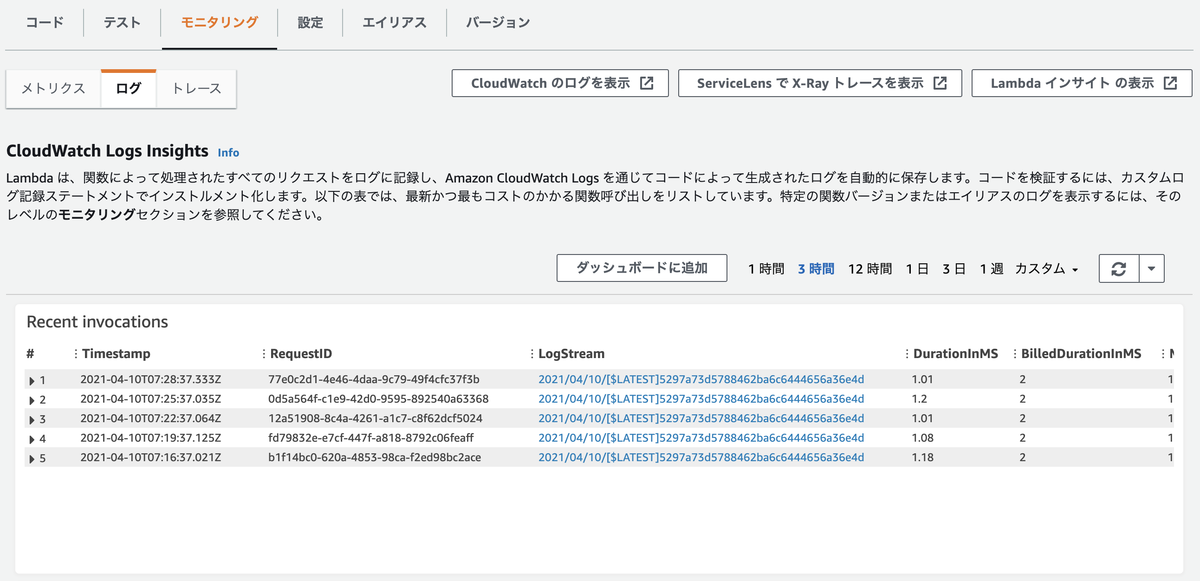Screen dimensions: 1200x581
Task: Click the Timestamp column menu dots
Action: click(x=76, y=354)
